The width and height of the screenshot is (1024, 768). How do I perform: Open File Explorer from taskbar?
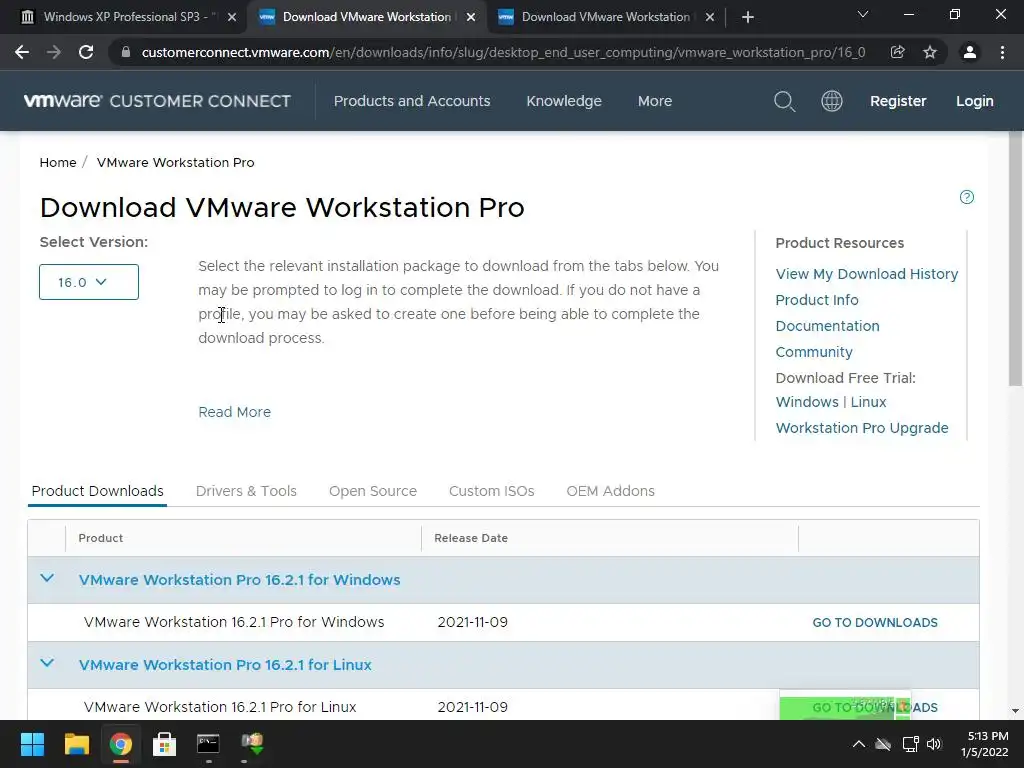coord(76,744)
